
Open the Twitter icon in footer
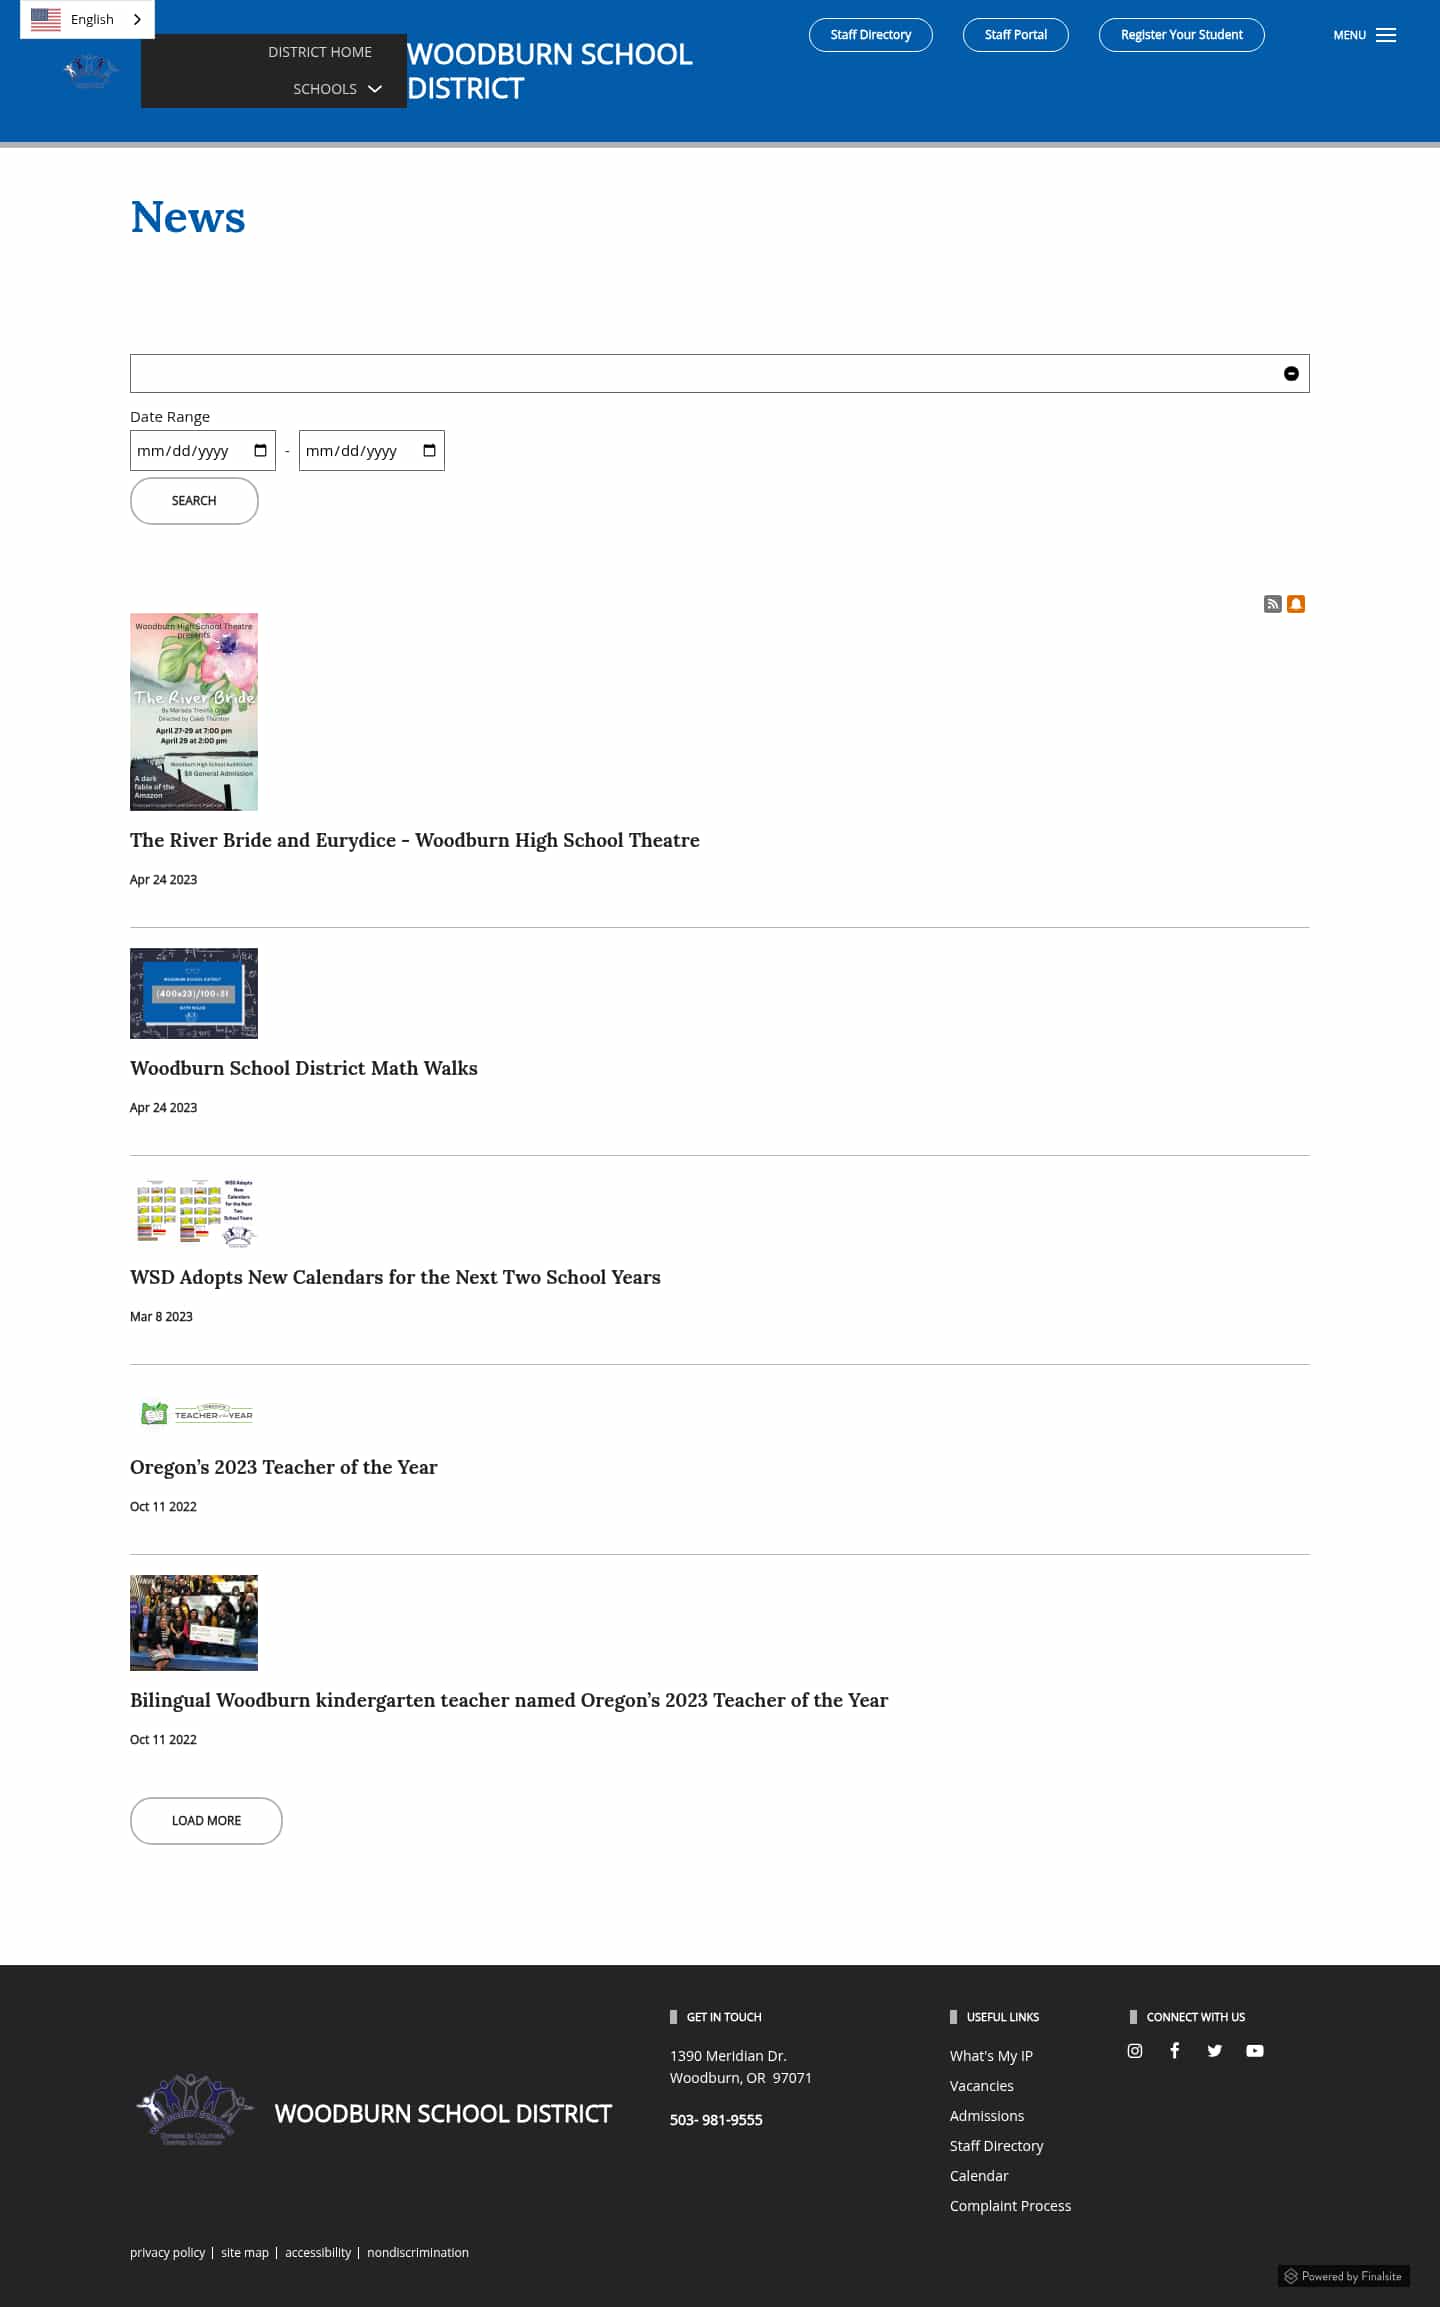[1215, 2051]
